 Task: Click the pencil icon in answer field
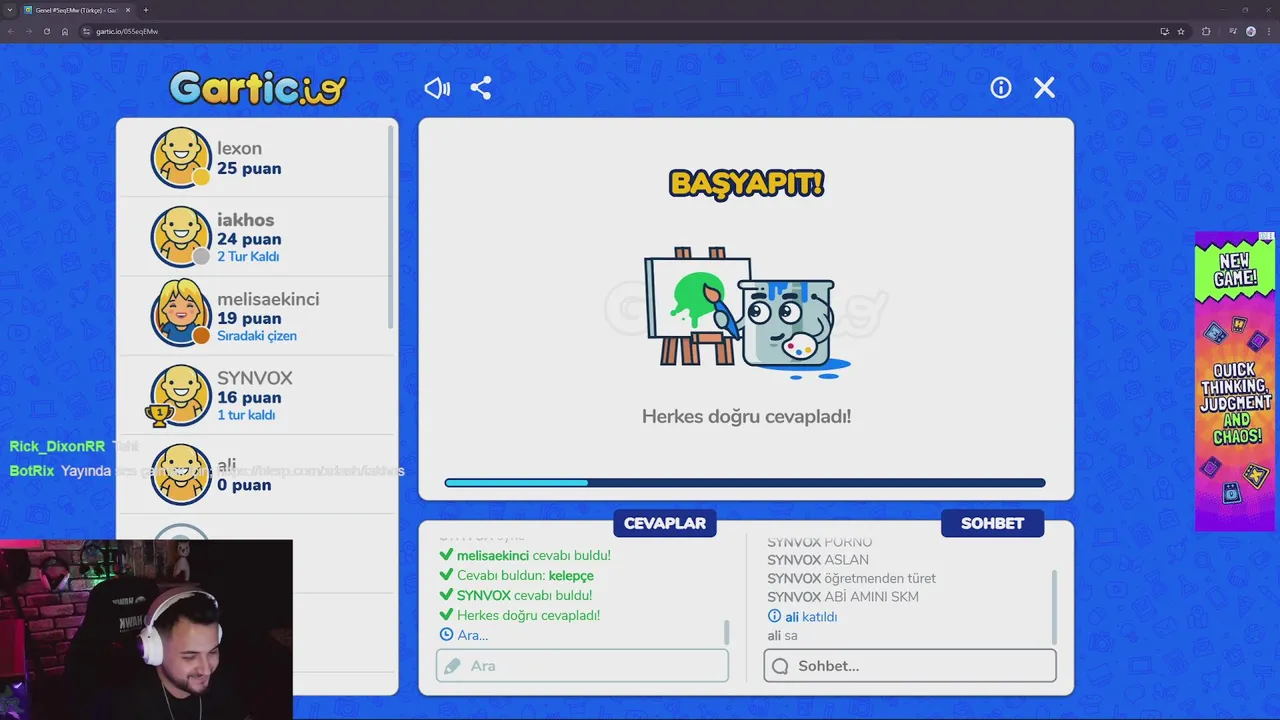[x=453, y=666]
